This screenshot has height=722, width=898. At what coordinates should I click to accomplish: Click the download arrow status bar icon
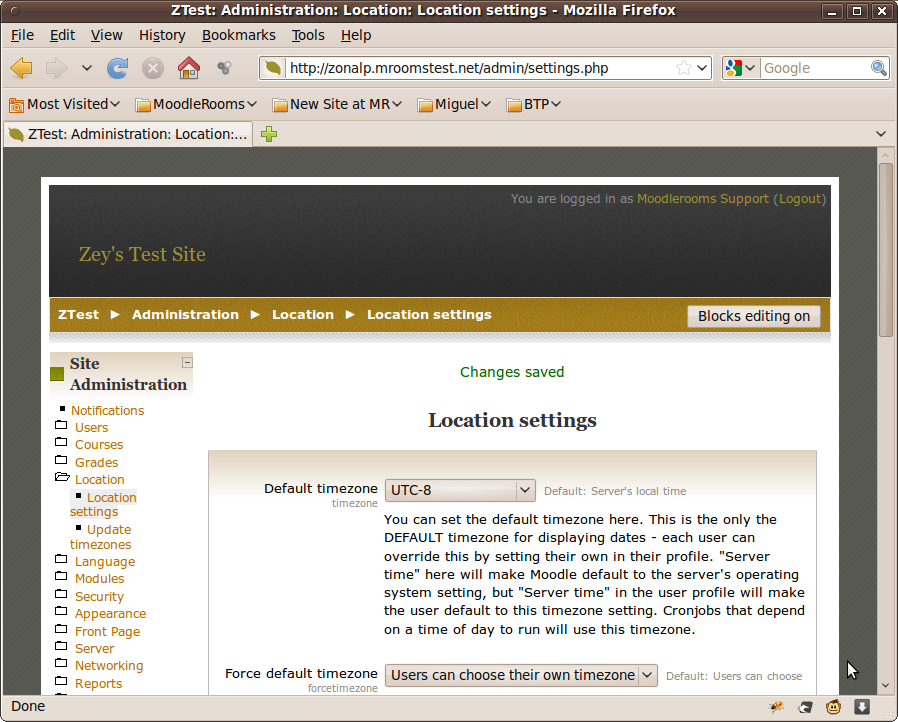tap(862, 707)
